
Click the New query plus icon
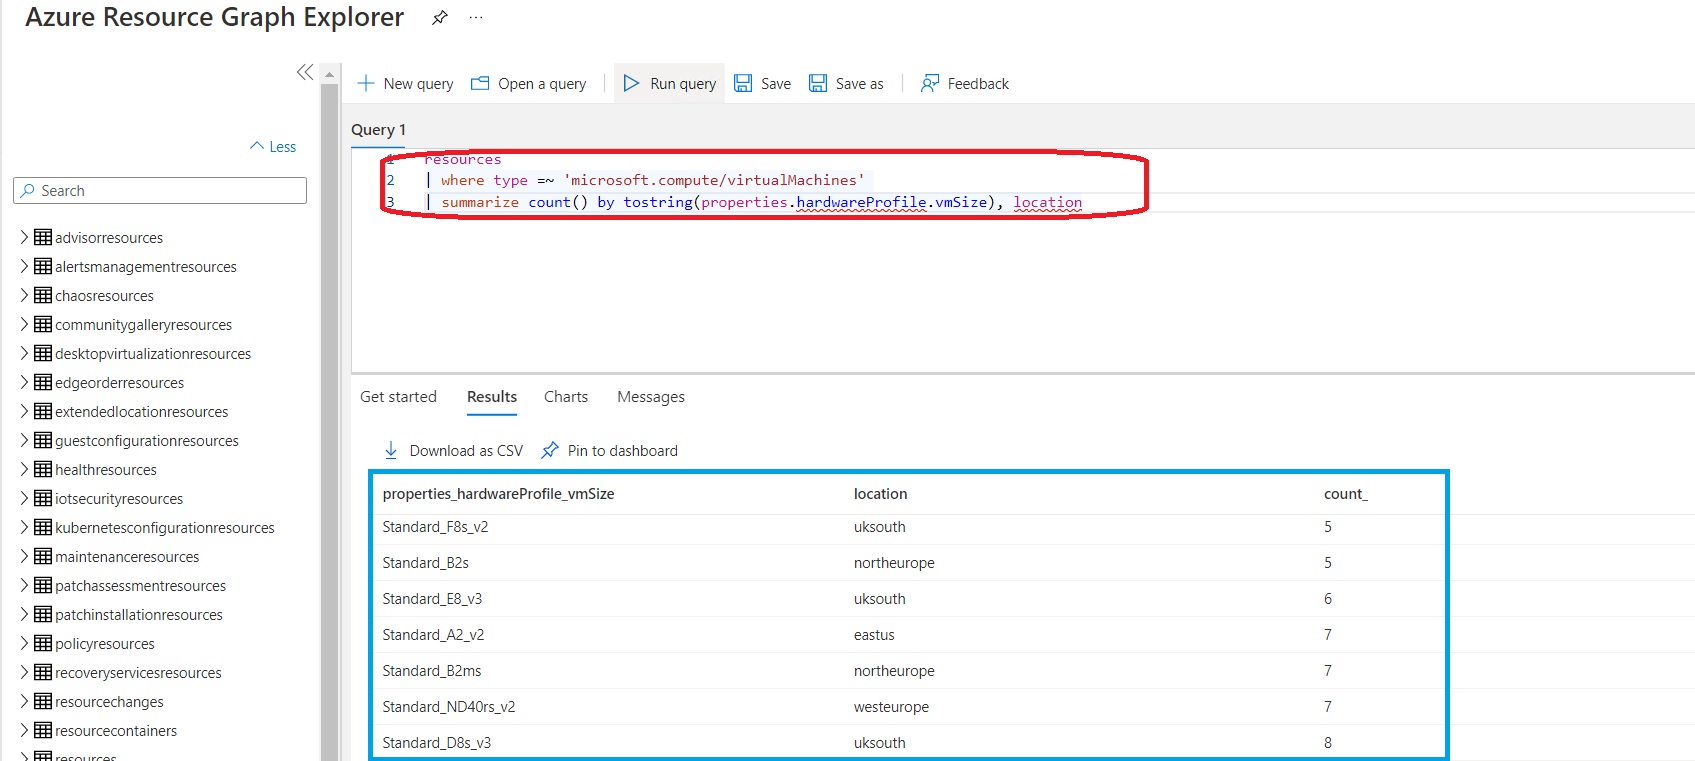click(x=366, y=84)
